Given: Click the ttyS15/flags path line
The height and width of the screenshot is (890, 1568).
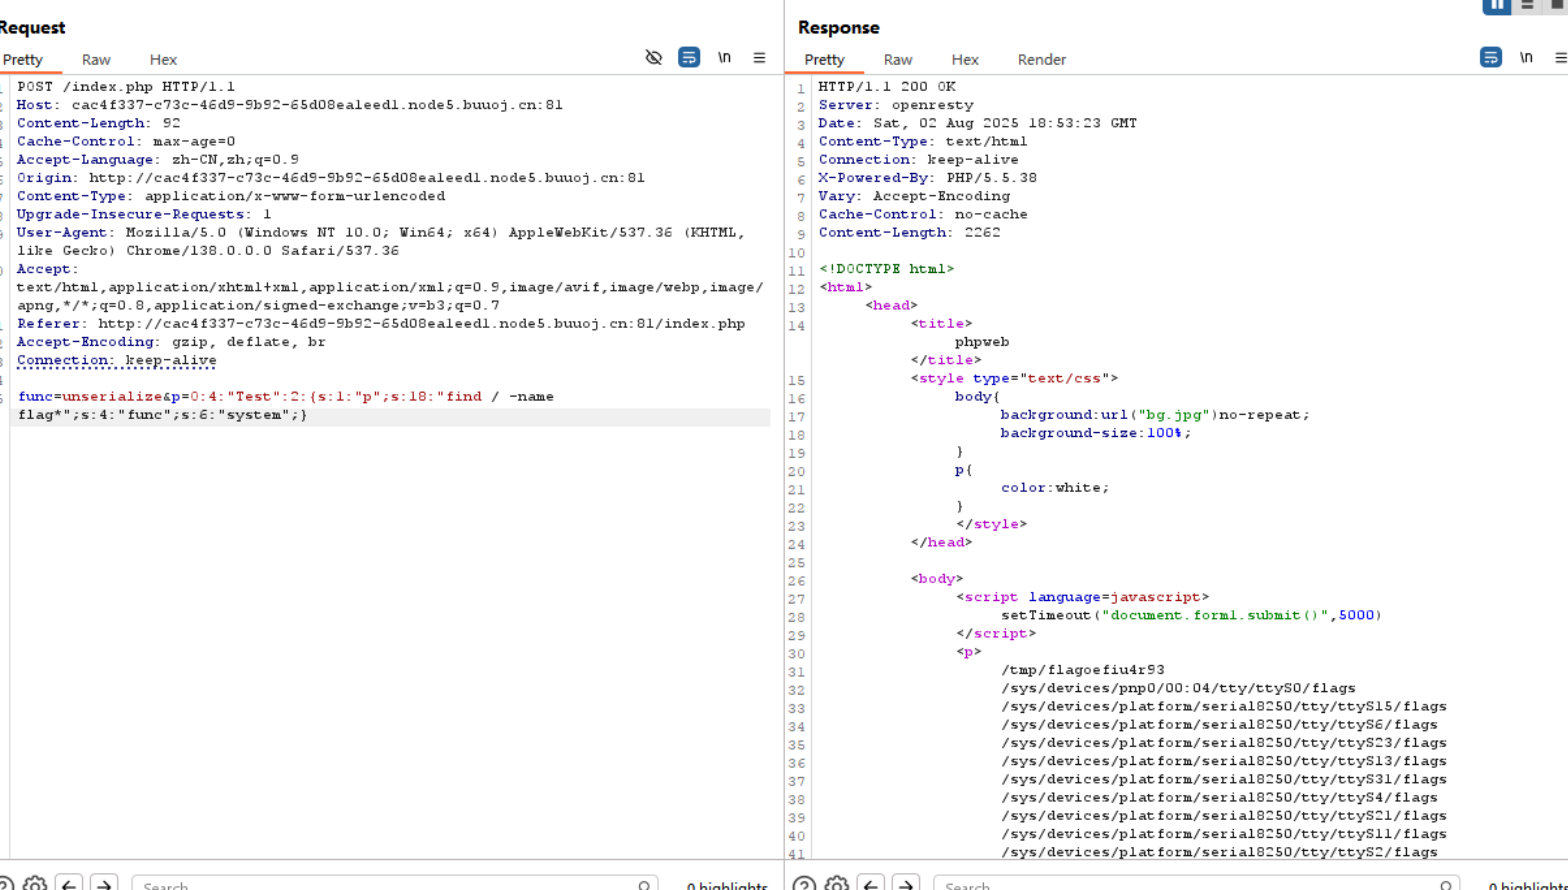Looking at the screenshot, I should click(x=1224, y=706).
